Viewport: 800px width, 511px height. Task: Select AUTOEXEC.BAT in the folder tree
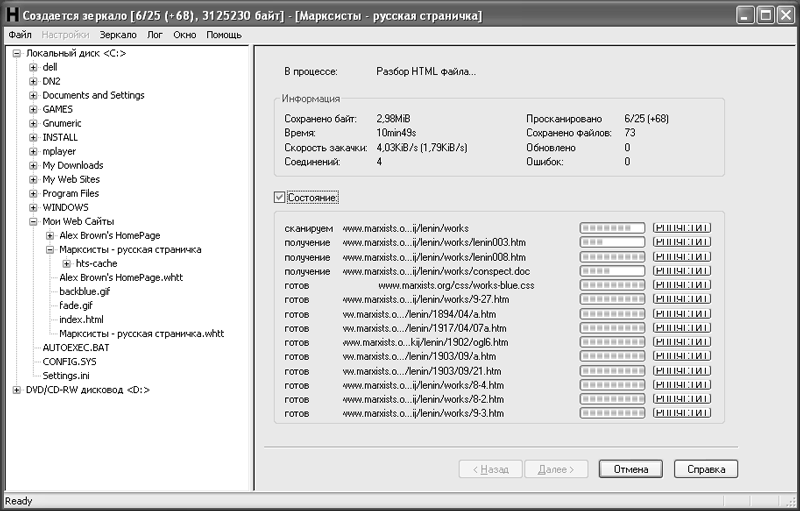click(76, 348)
